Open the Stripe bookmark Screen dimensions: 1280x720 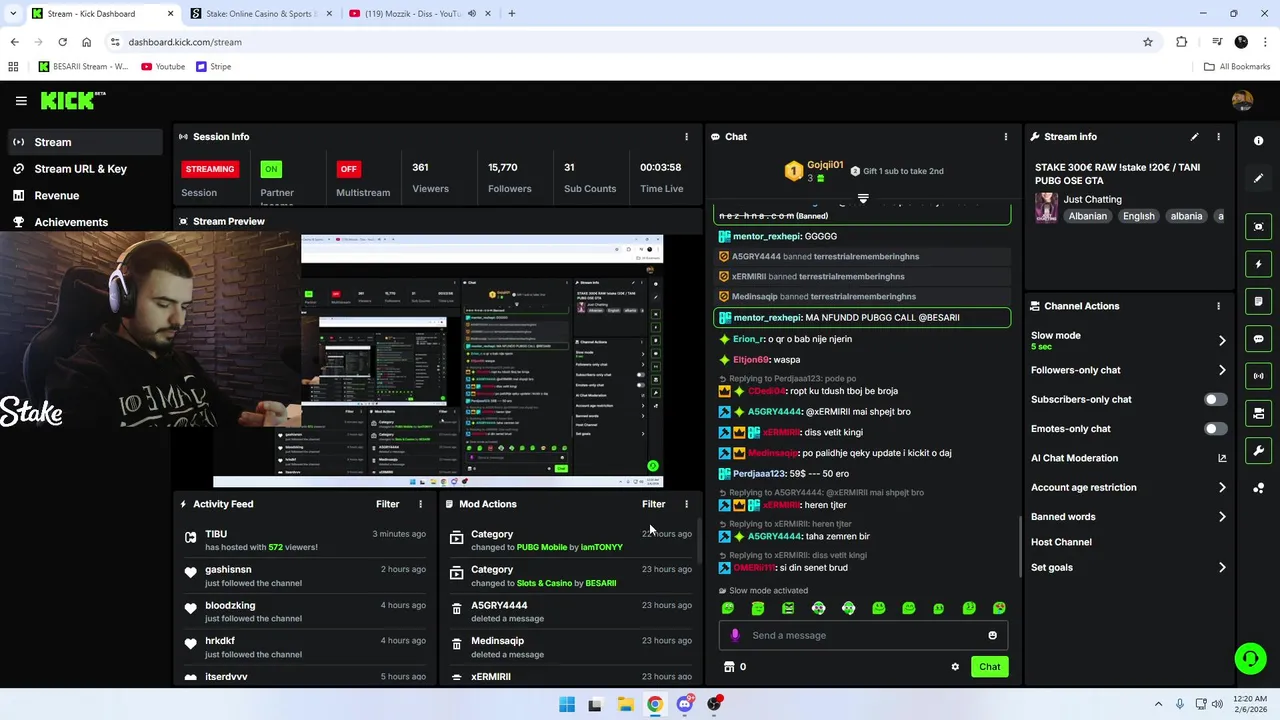[x=213, y=67]
